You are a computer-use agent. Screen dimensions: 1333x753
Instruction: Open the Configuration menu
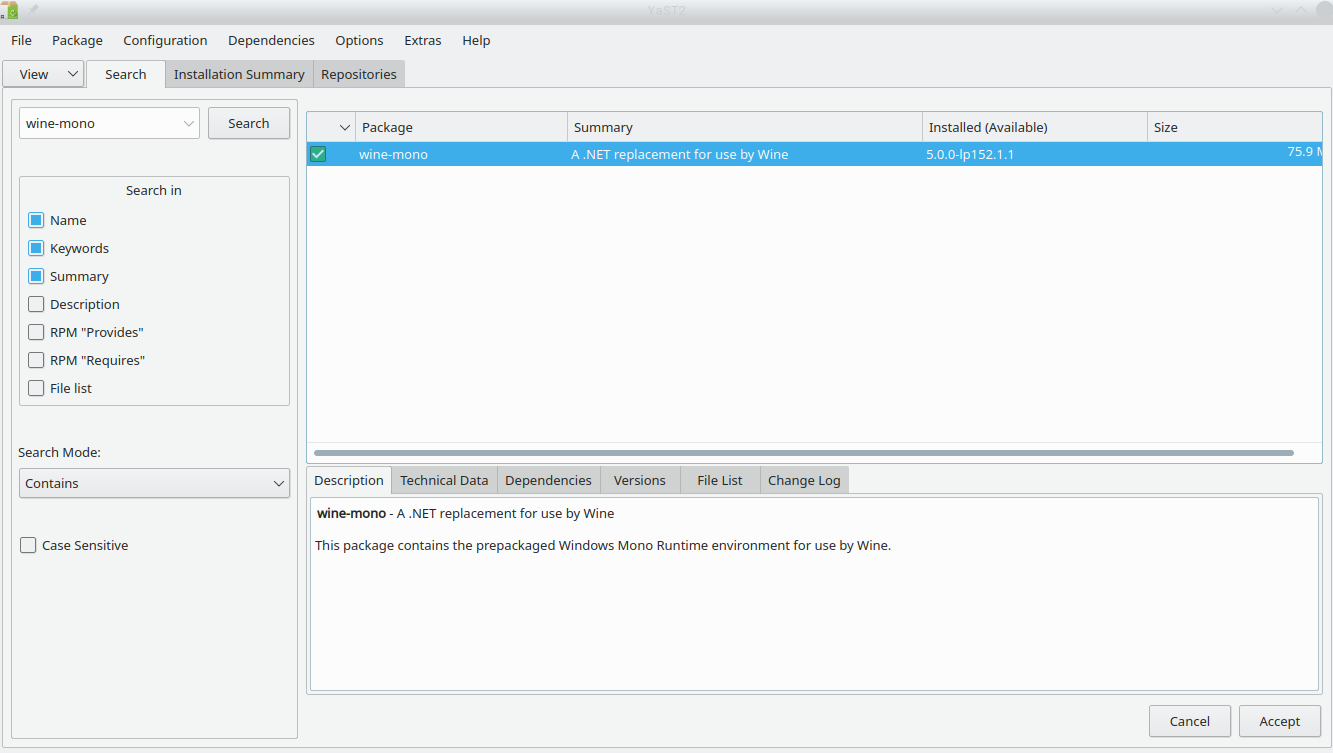tap(165, 40)
